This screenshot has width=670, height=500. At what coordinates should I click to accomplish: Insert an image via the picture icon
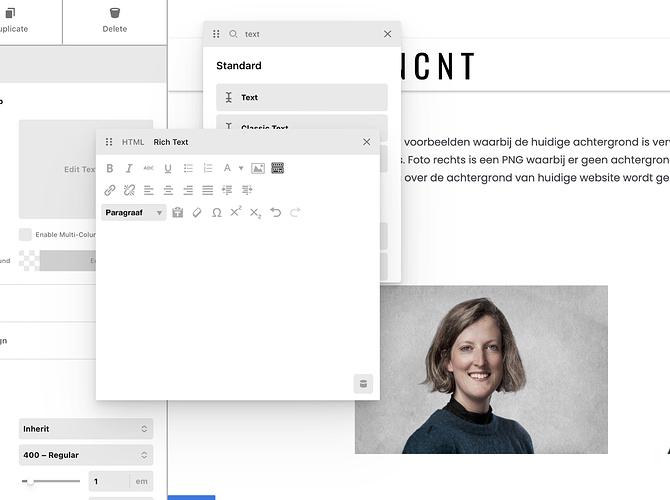coord(258,168)
